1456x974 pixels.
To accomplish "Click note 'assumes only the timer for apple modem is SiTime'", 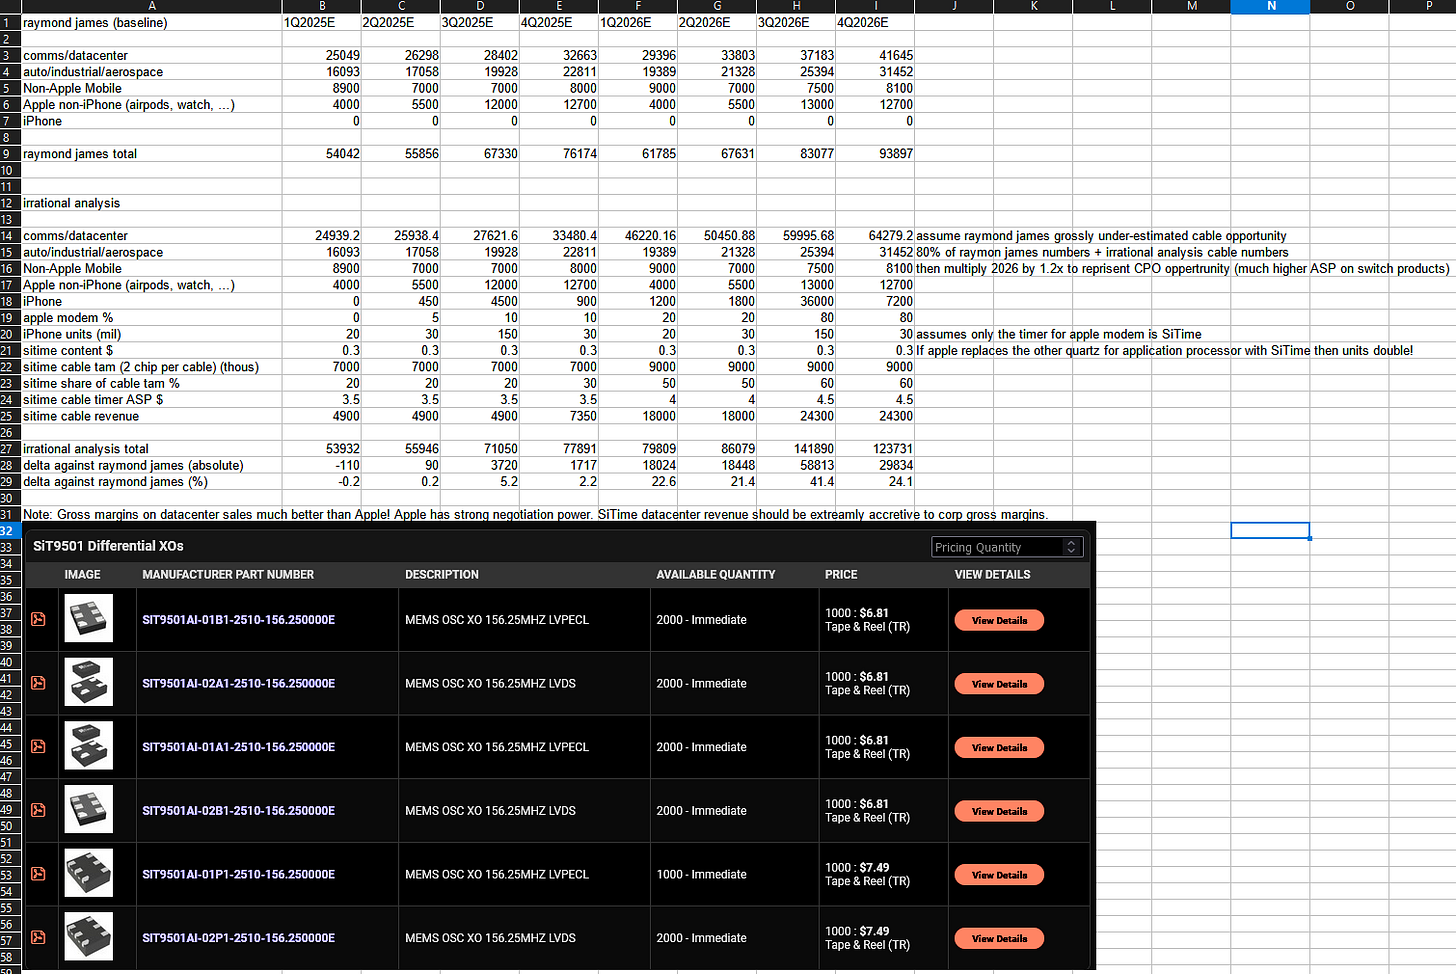I will pos(1059,334).
